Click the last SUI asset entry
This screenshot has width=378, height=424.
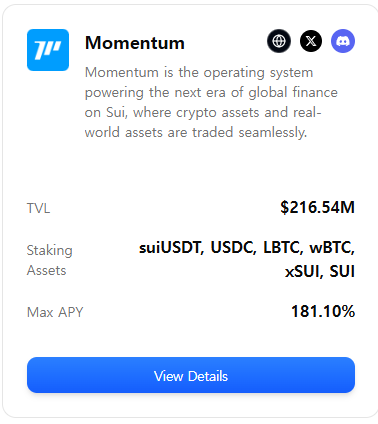click(342, 271)
